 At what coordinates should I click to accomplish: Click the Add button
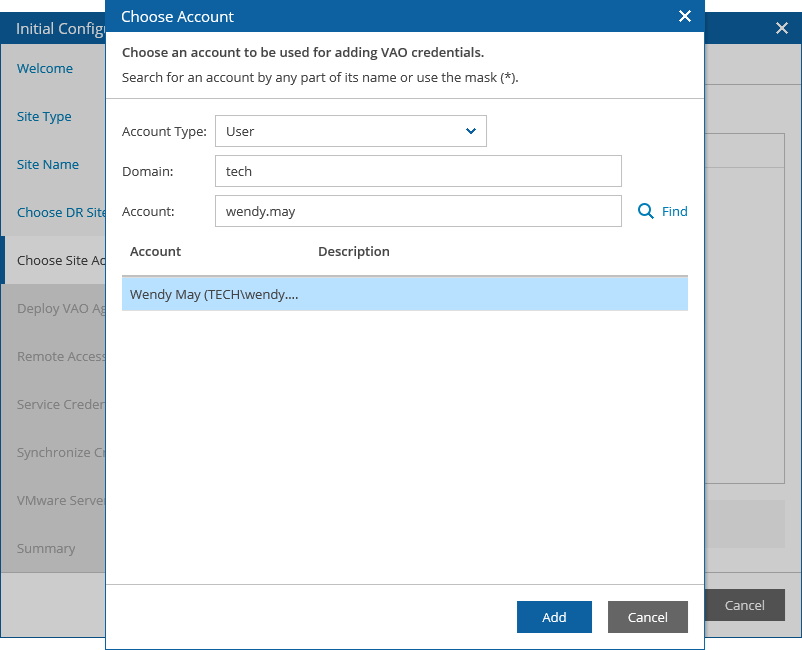click(x=554, y=617)
